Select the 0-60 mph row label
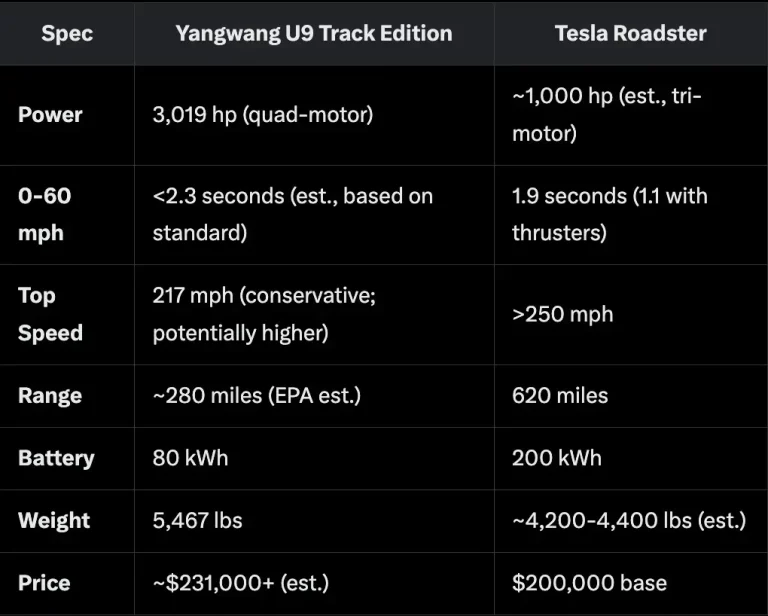Viewport: 768px width, 616px height. (44, 214)
